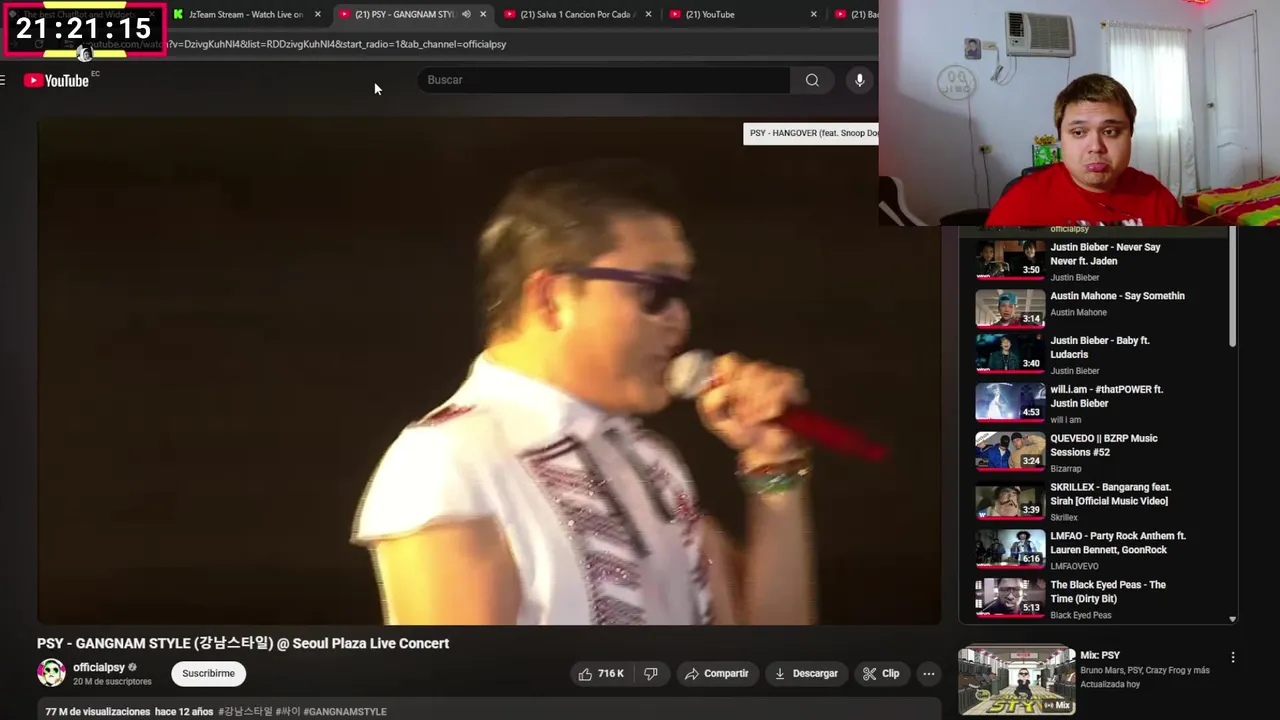Click the Descargar download button

coord(806,674)
